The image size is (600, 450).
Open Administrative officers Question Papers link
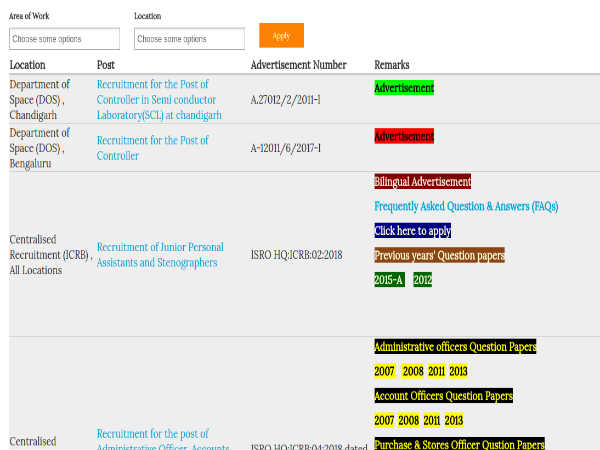coord(455,347)
